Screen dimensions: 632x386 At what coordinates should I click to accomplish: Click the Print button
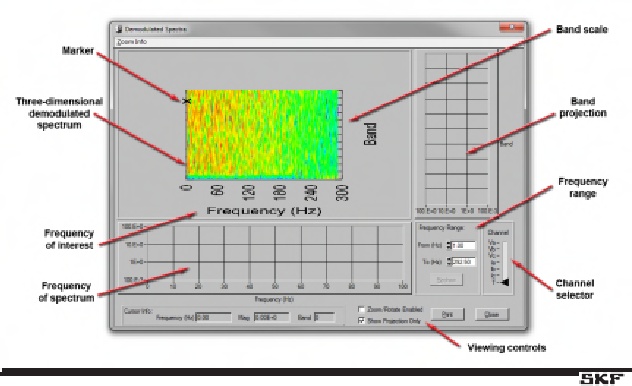pos(447,314)
